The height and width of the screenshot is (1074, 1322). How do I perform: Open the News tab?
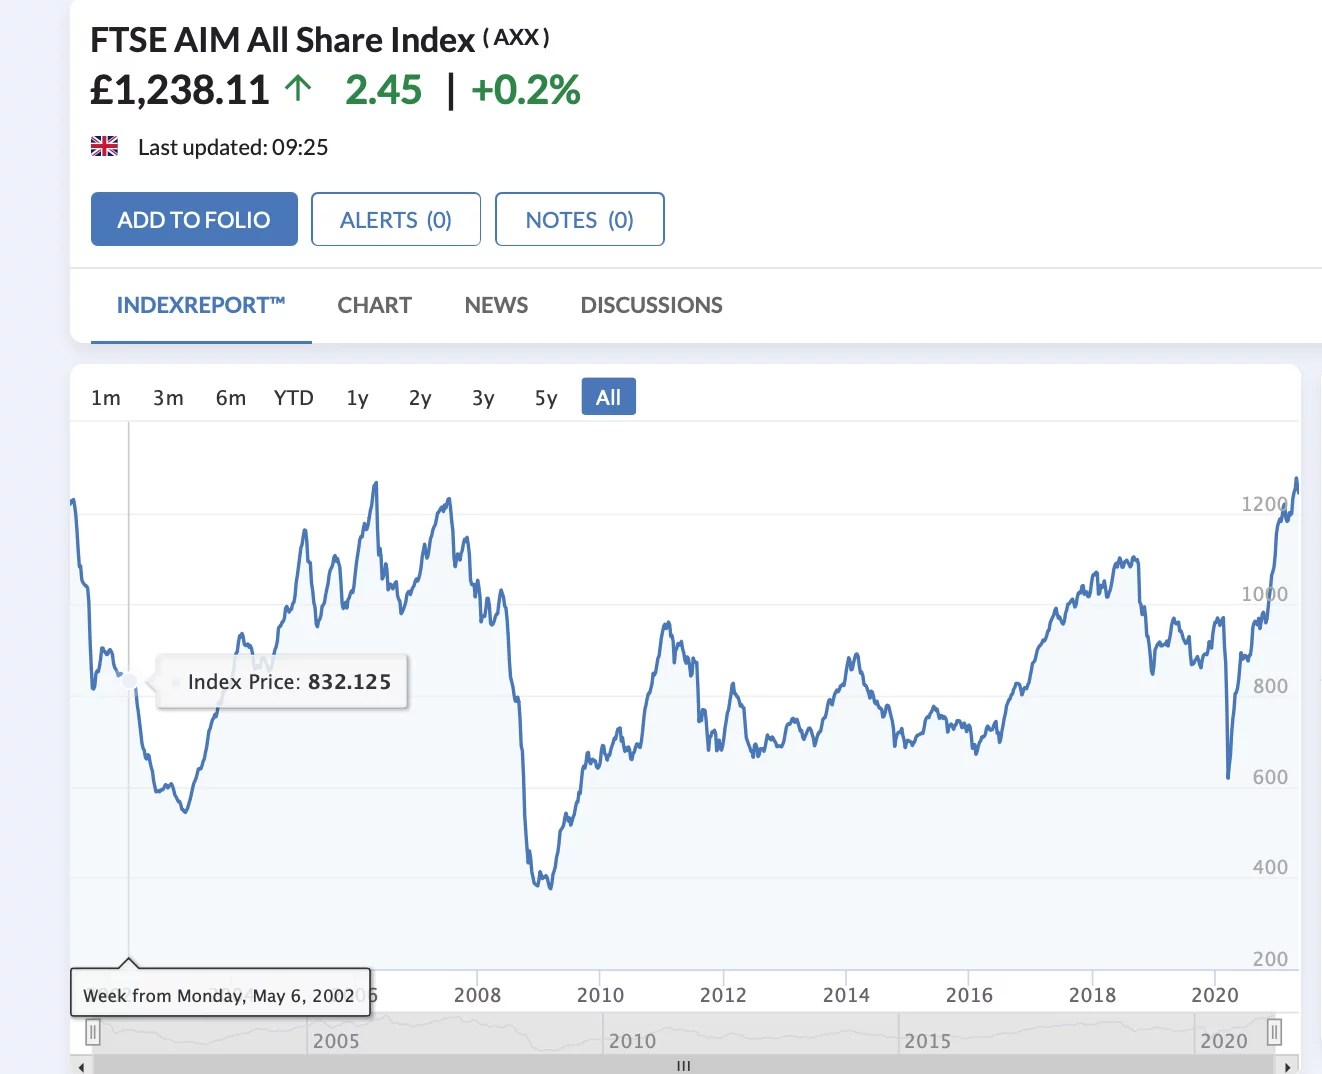tap(496, 305)
